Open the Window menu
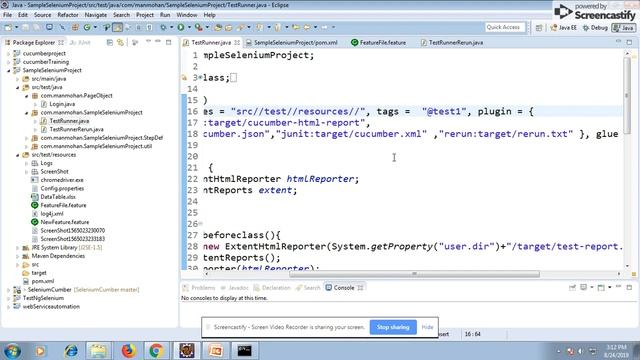The height and width of the screenshot is (360, 640). (x=187, y=15)
